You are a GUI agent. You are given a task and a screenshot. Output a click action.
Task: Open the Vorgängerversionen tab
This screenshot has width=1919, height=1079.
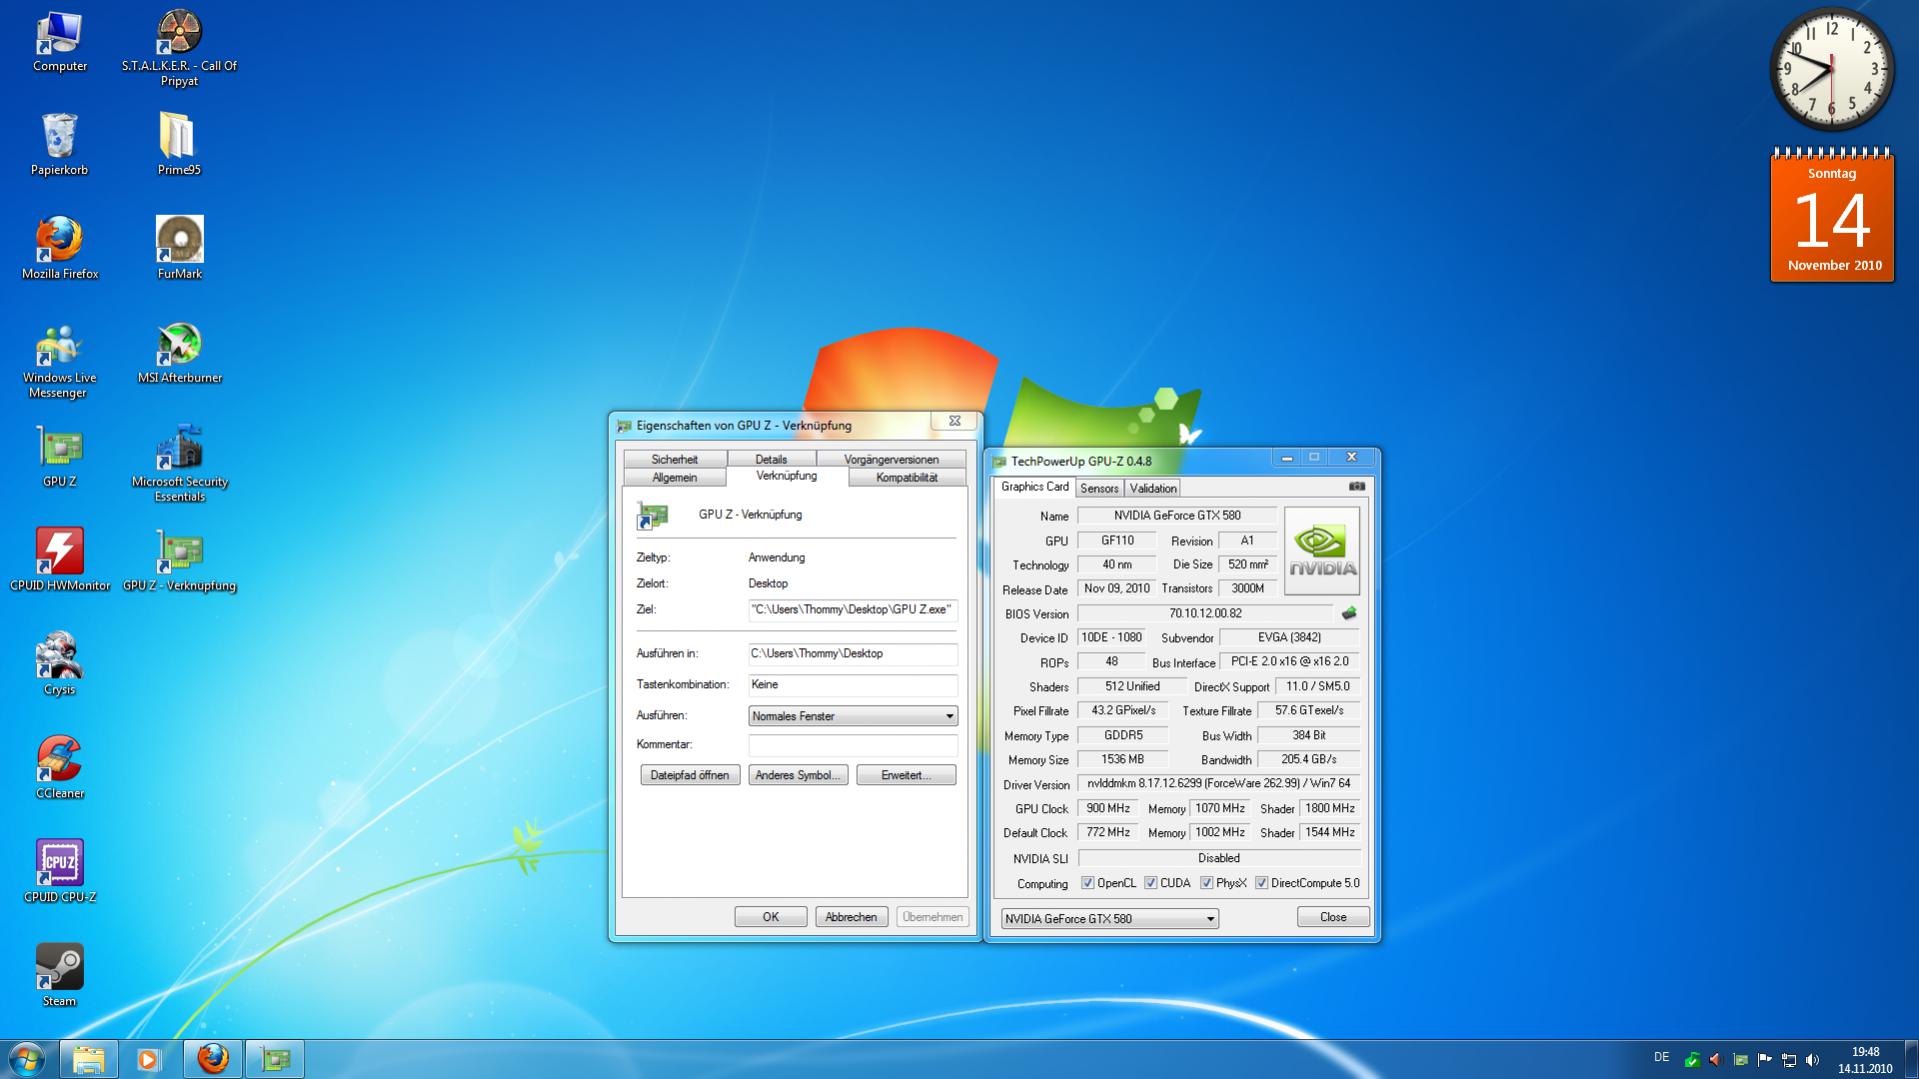(891, 459)
